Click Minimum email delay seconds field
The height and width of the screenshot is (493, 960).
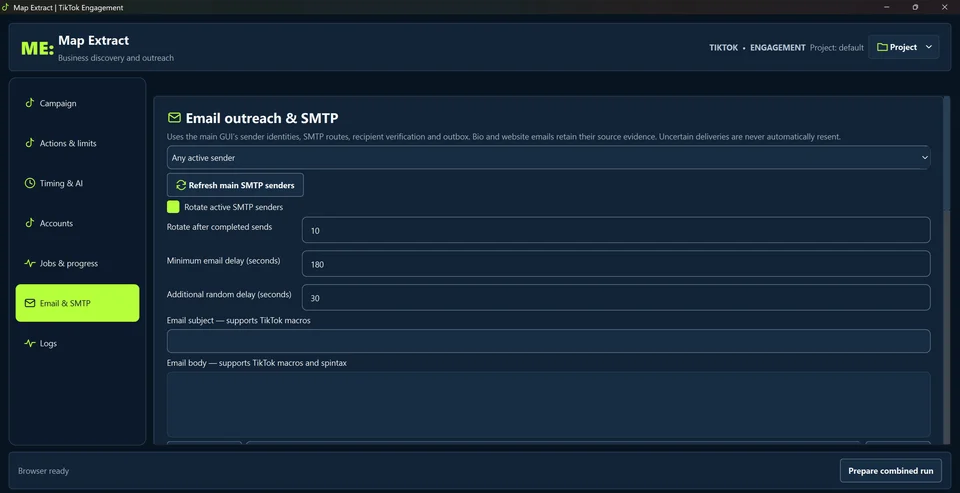[x=616, y=264]
